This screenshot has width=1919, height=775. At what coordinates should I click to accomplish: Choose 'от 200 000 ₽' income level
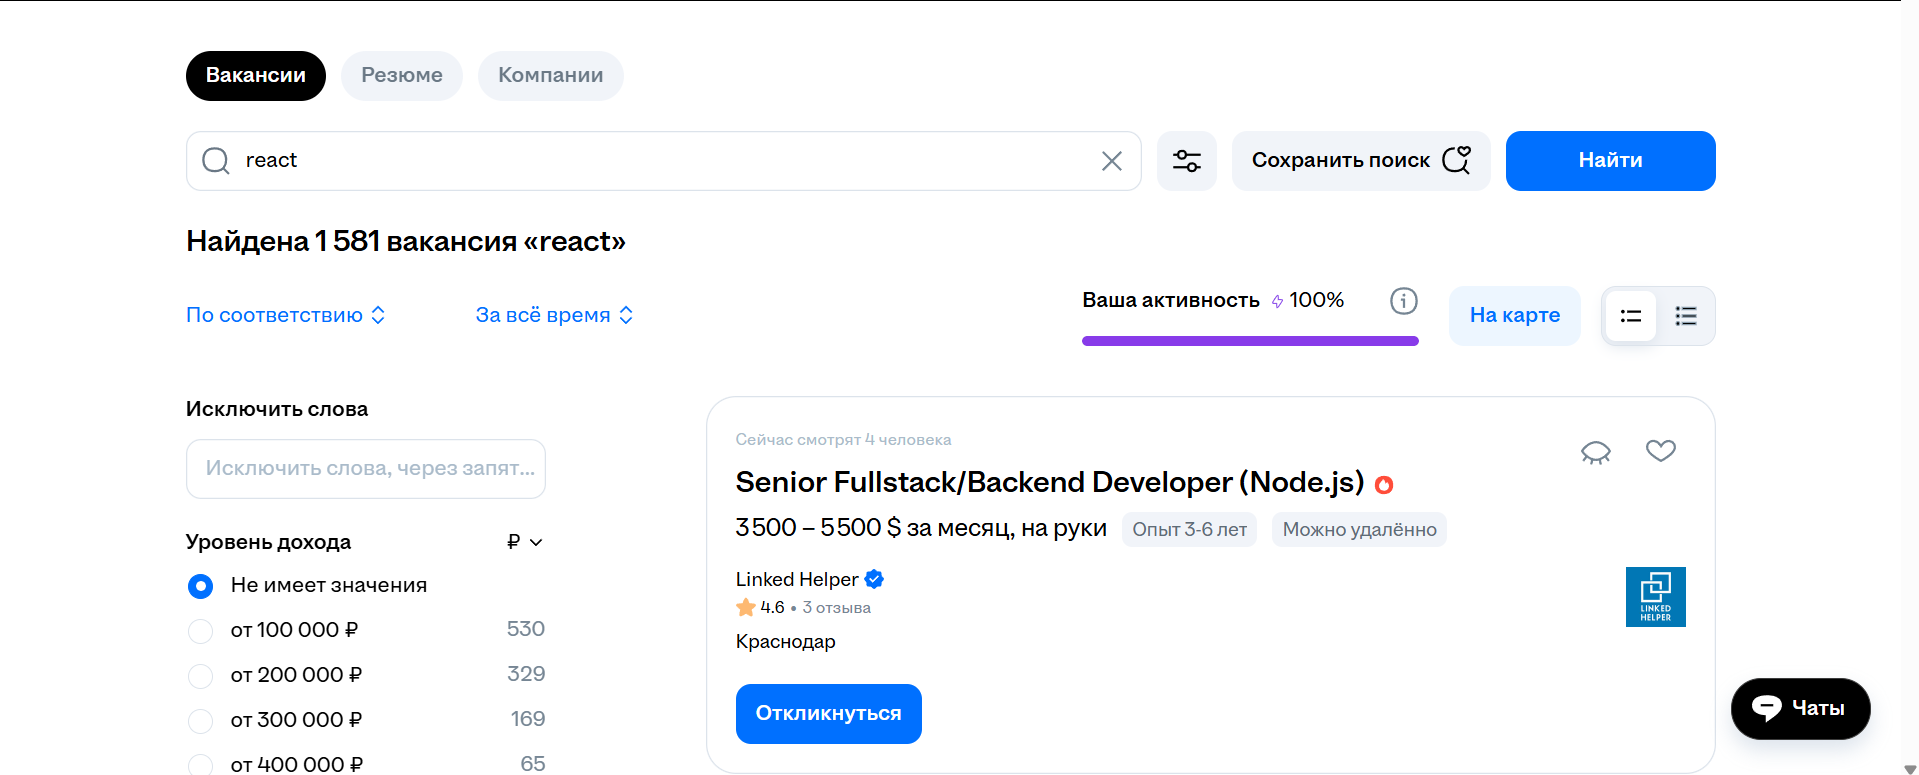click(x=201, y=676)
